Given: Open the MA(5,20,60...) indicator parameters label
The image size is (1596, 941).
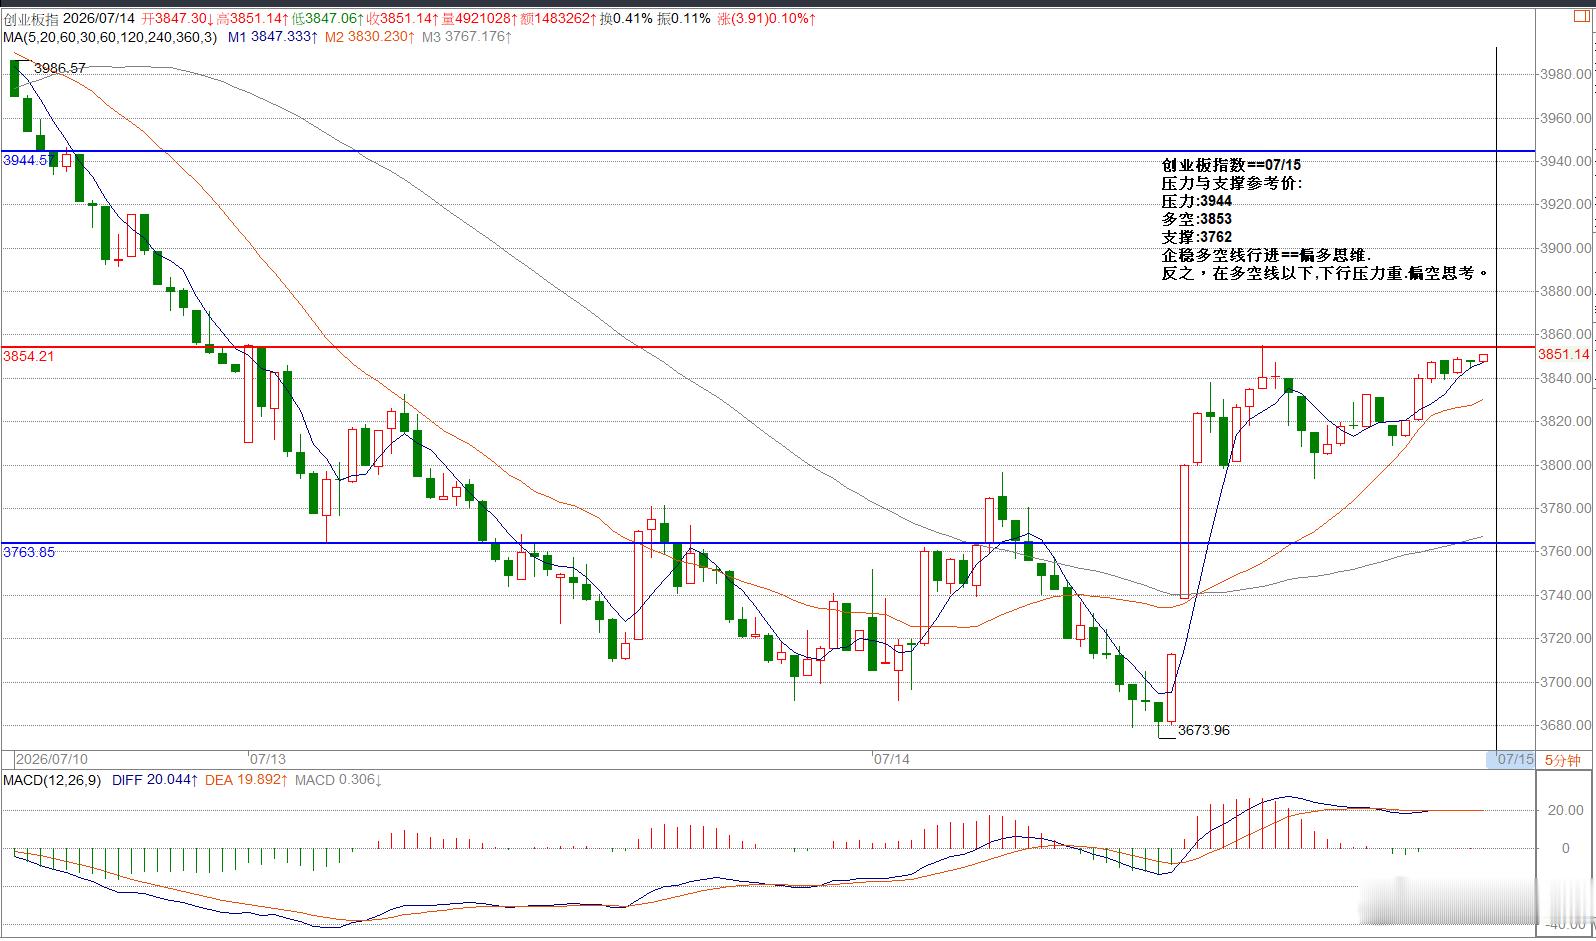Looking at the screenshot, I should pyautogui.click(x=109, y=37).
